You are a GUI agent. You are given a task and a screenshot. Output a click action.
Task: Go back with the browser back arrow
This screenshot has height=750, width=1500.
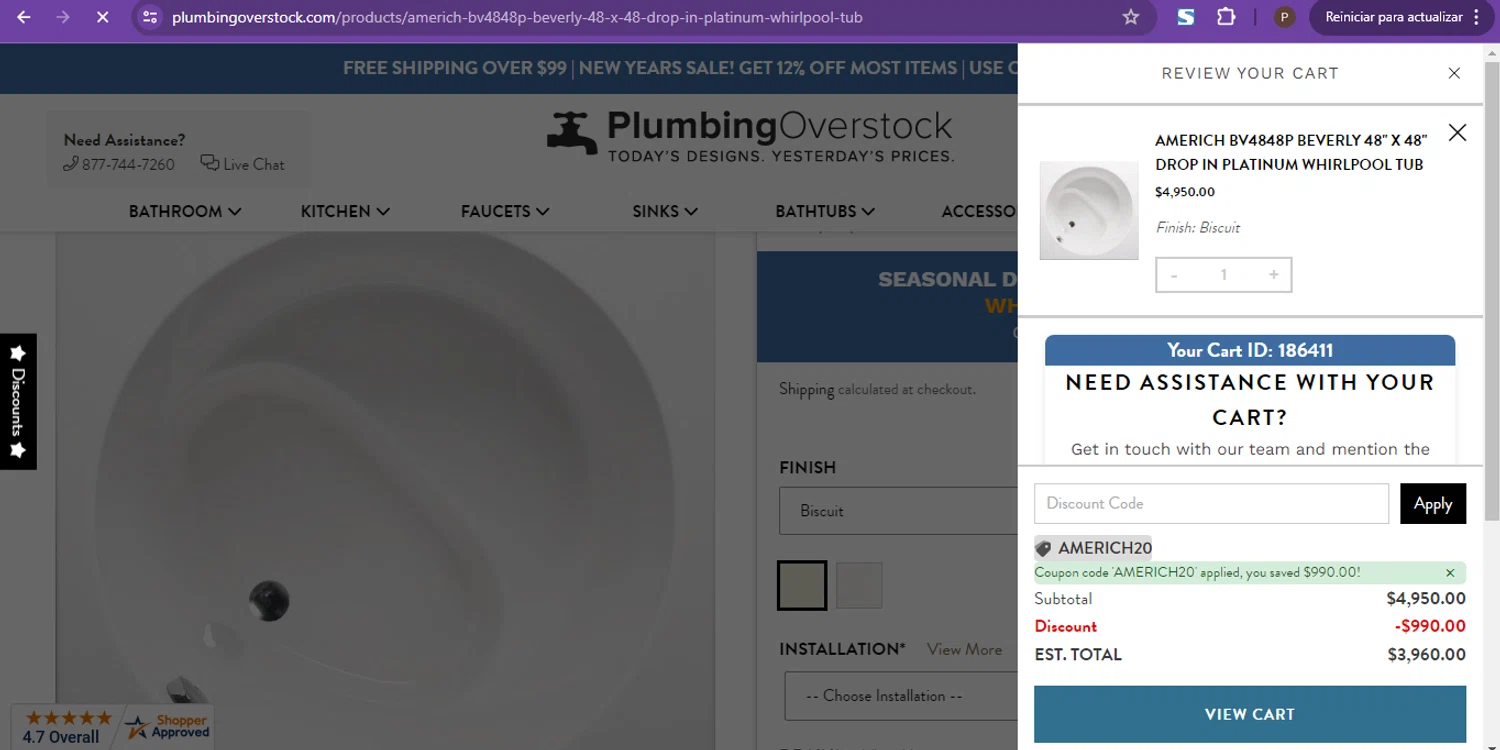point(24,17)
